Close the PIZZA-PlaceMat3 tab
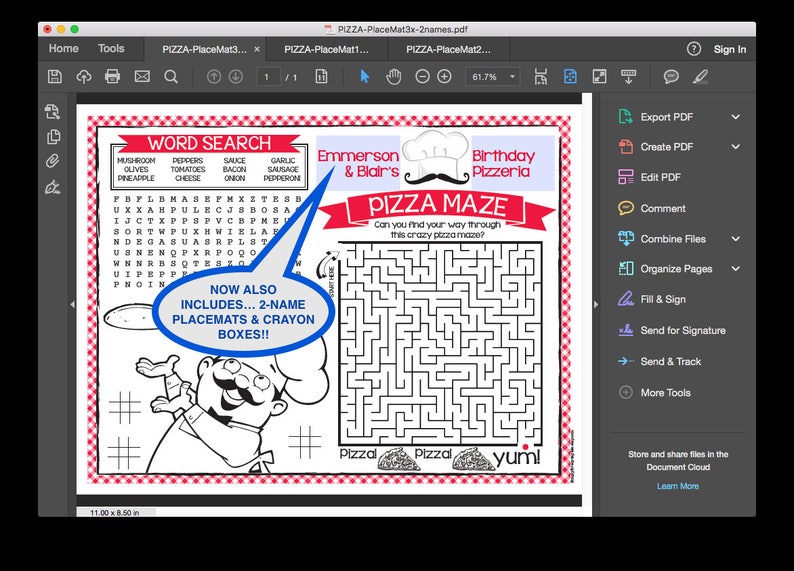The image size is (794, 571). tap(257, 49)
